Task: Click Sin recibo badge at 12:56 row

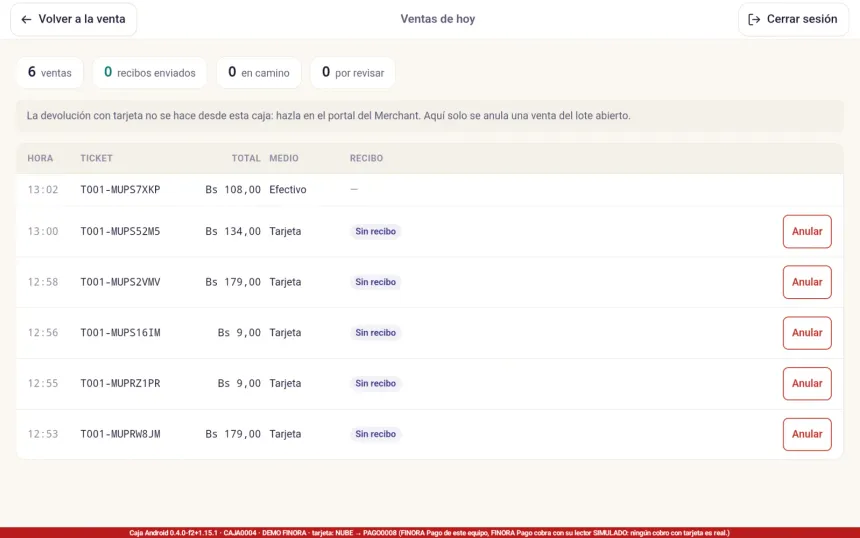Action: click(x=375, y=333)
